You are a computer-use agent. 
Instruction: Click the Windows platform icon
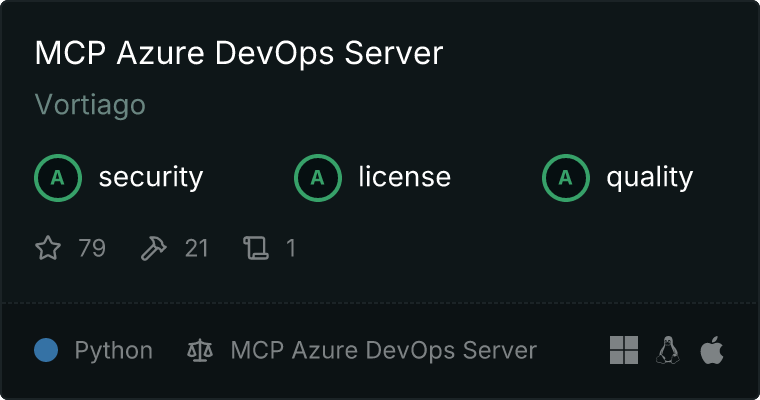[x=624, y=350]
